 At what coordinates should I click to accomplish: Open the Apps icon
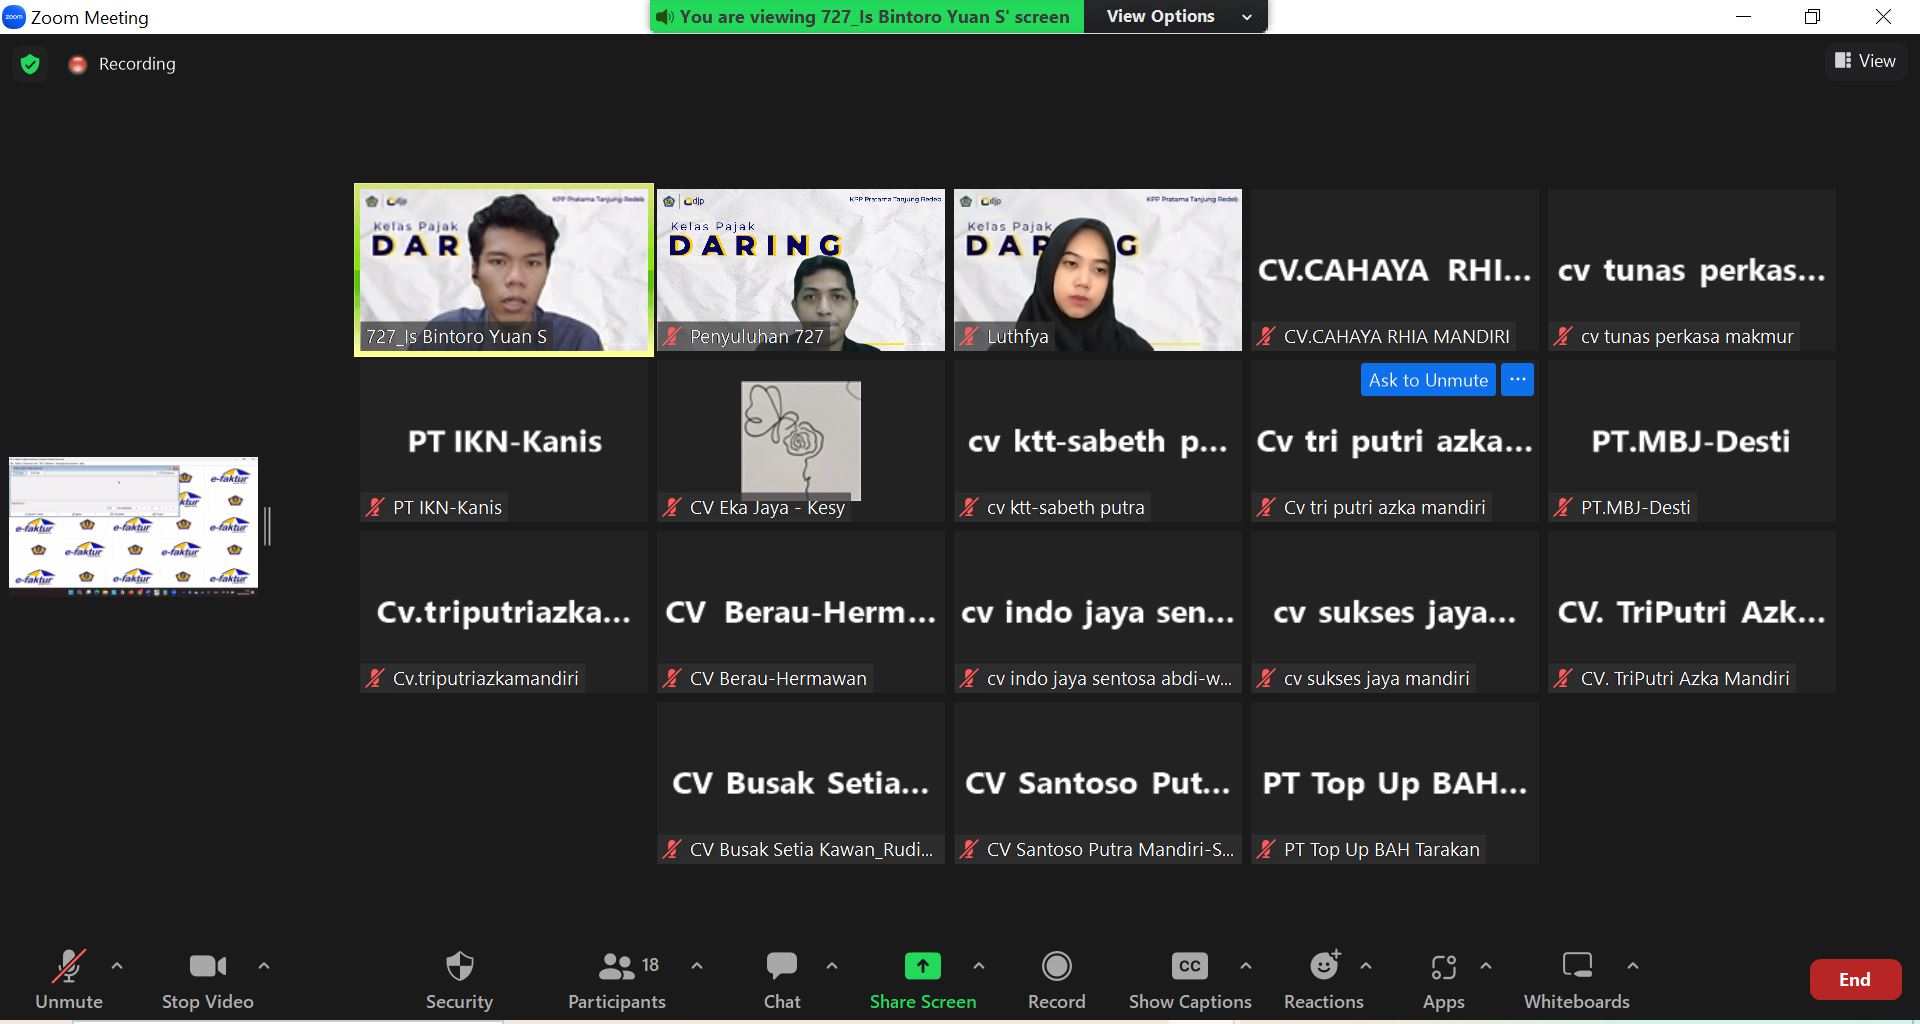(1443, 967)
